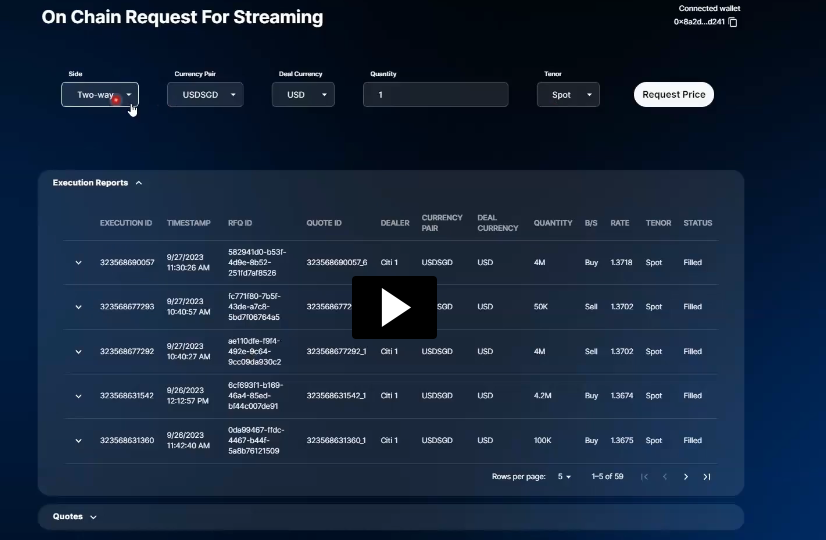The width and height of the screenshot is (826, 540).
Task: Click the rate 1.3718 cell
Action: [x=621, y=262]
